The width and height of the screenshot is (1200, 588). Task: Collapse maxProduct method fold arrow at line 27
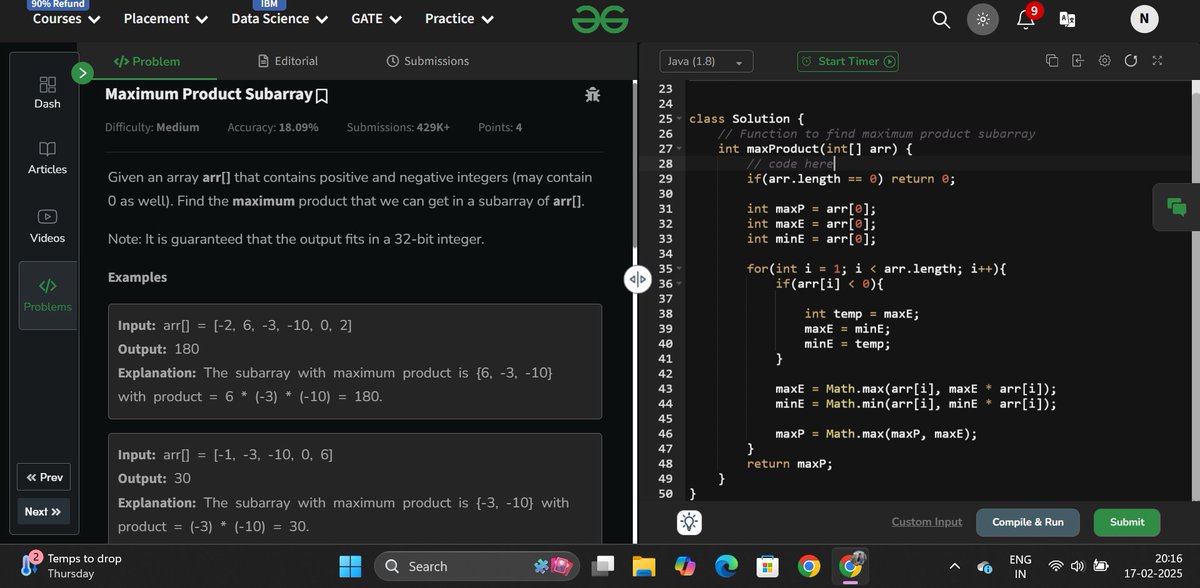point(679,149)
